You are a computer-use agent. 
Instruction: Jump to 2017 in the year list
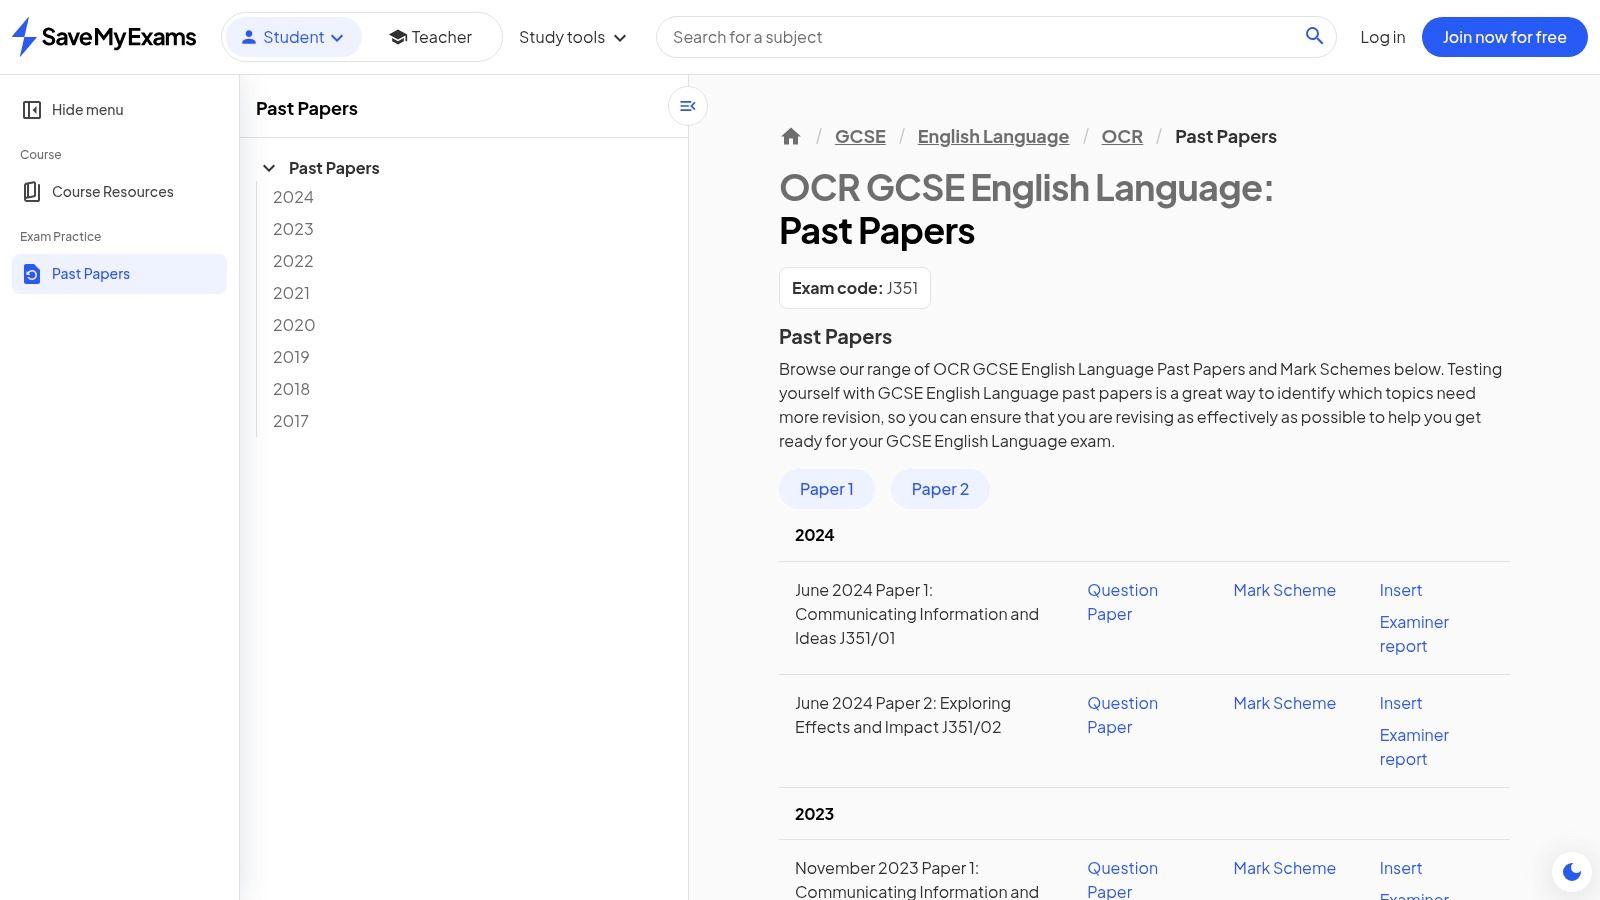(290, 421)
